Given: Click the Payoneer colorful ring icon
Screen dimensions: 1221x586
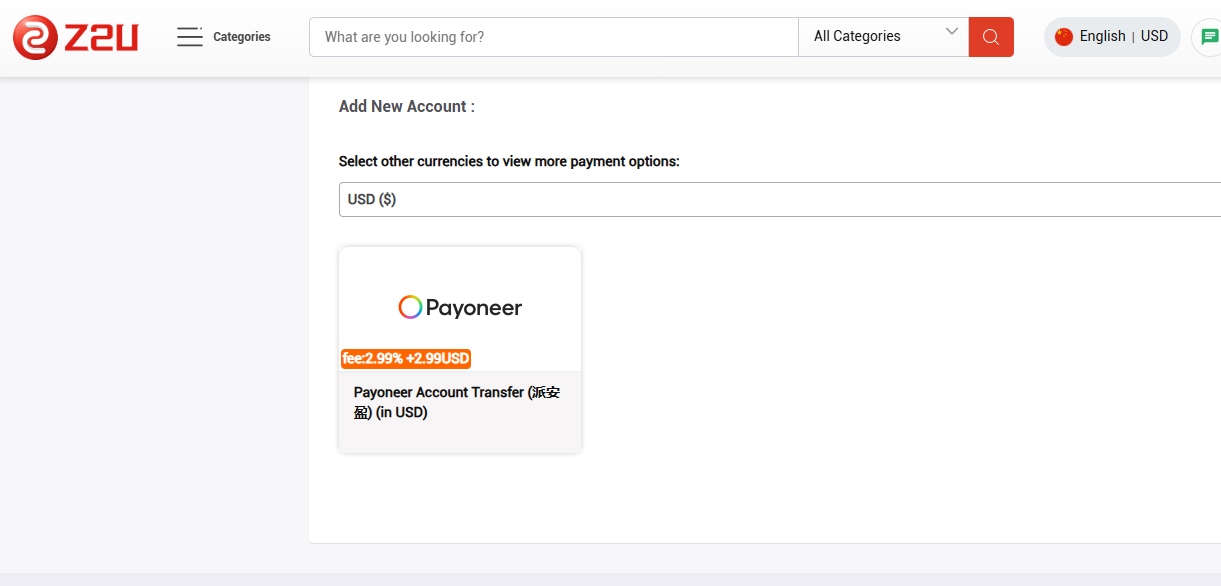Looking at the screenshot, I should click(410, 307).
